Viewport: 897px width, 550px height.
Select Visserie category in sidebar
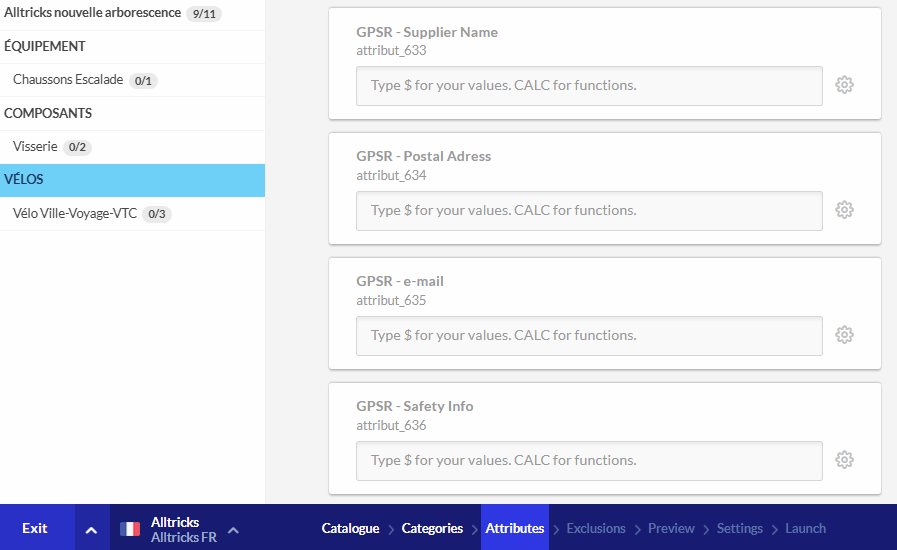tap(35, 147)
